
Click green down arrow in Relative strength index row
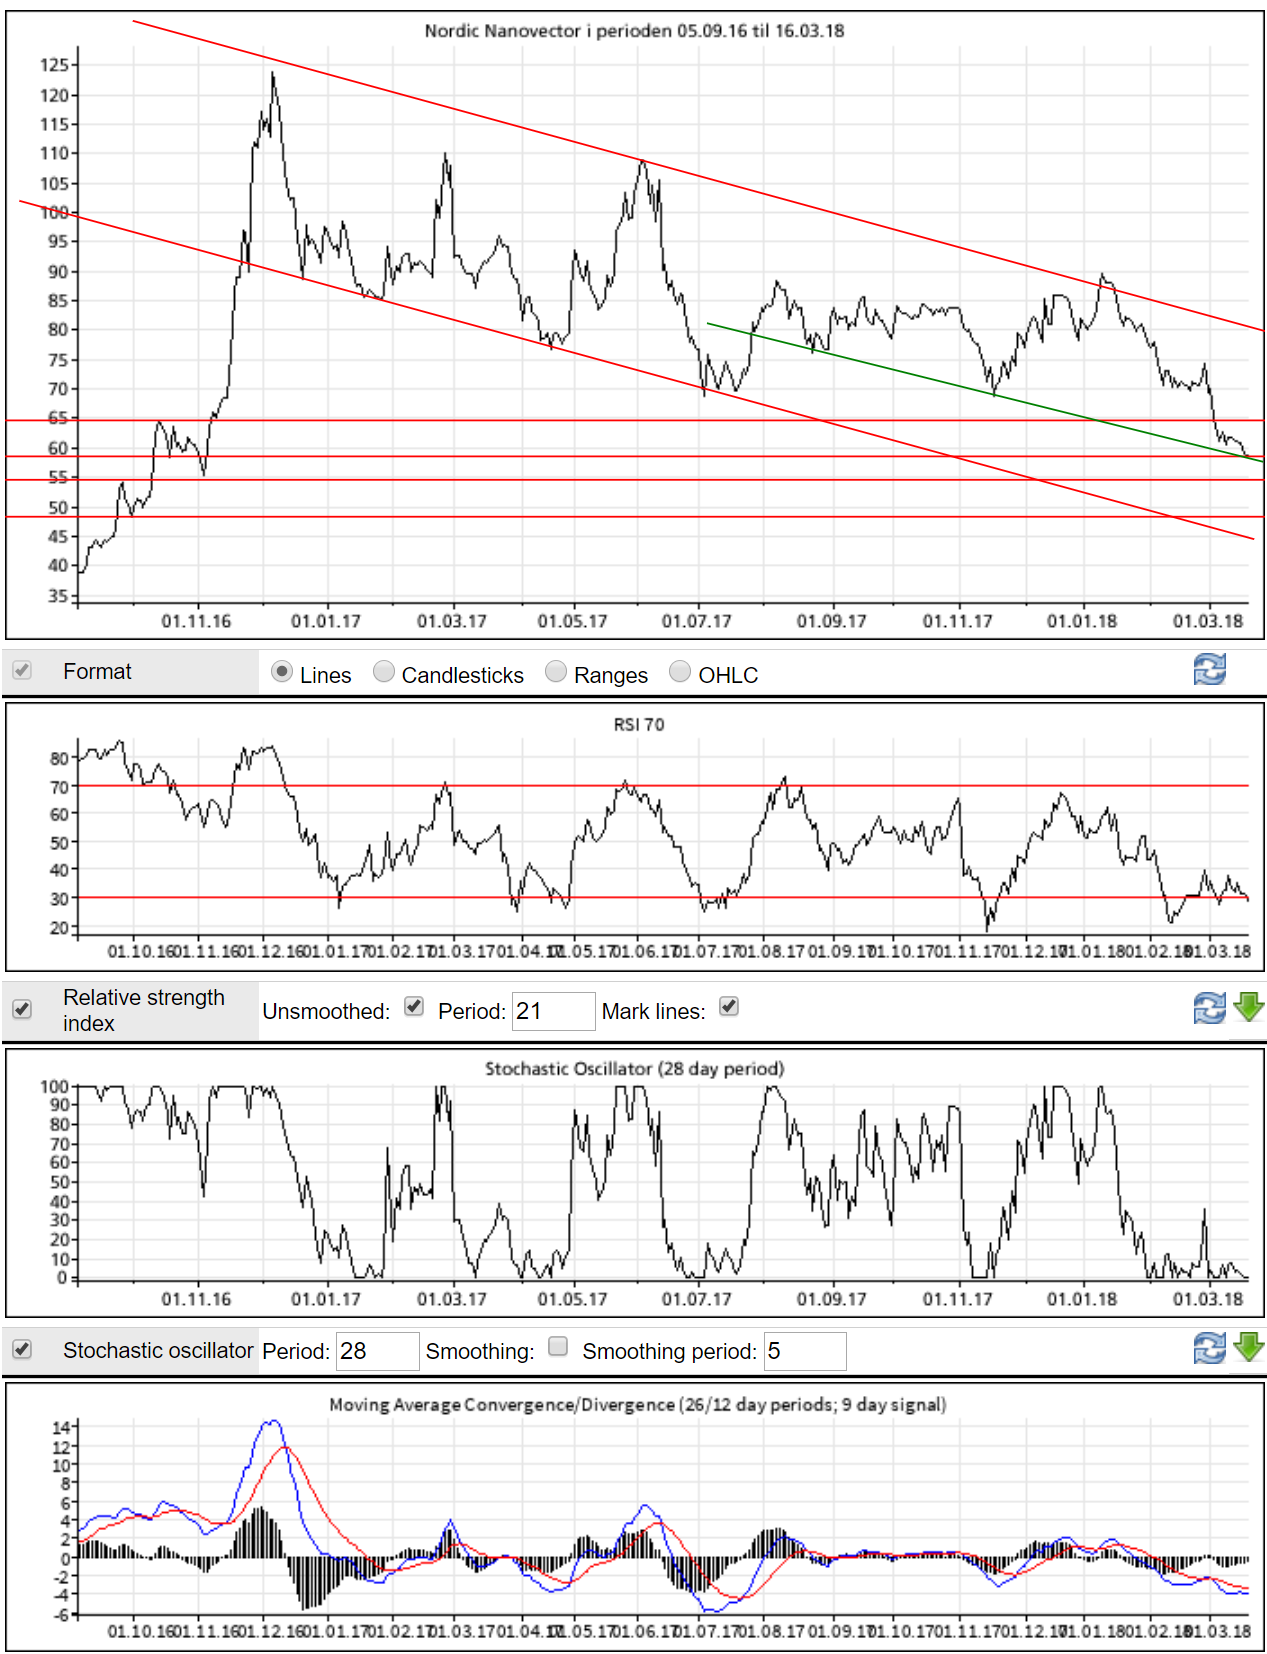point(1249,1007)
